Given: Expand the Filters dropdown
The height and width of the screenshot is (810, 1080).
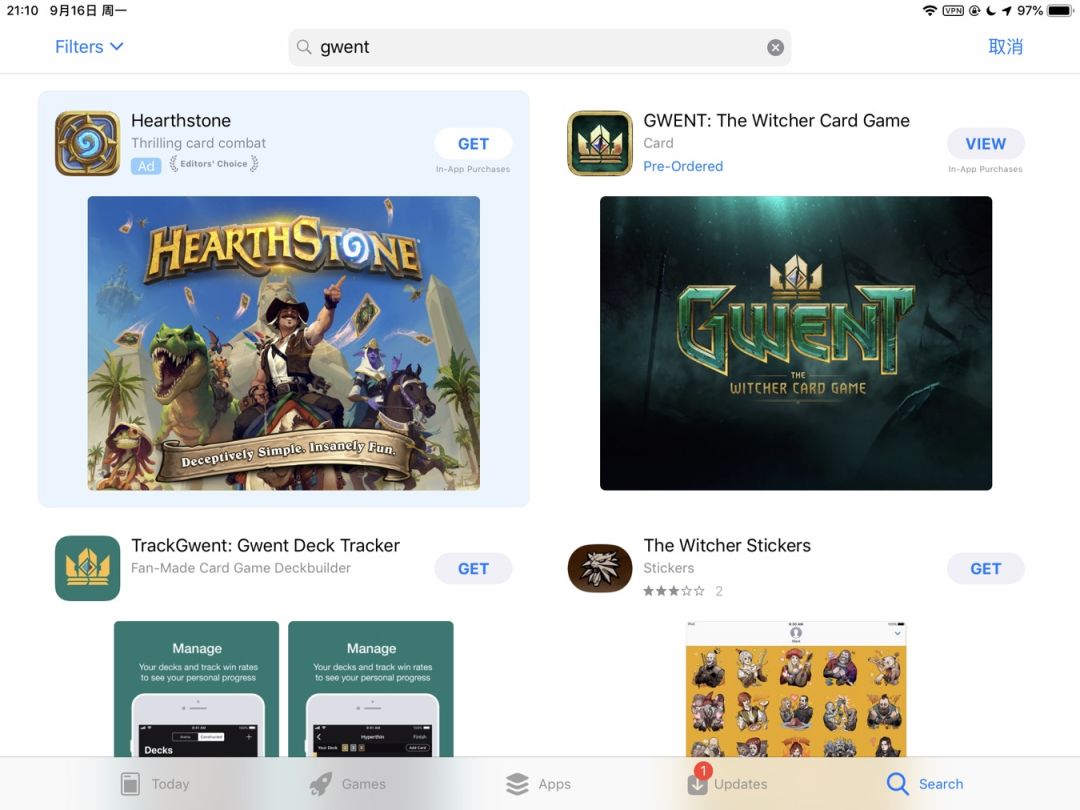Looking at the screenshot, I should pyautogui.click(x=90, y=47).
